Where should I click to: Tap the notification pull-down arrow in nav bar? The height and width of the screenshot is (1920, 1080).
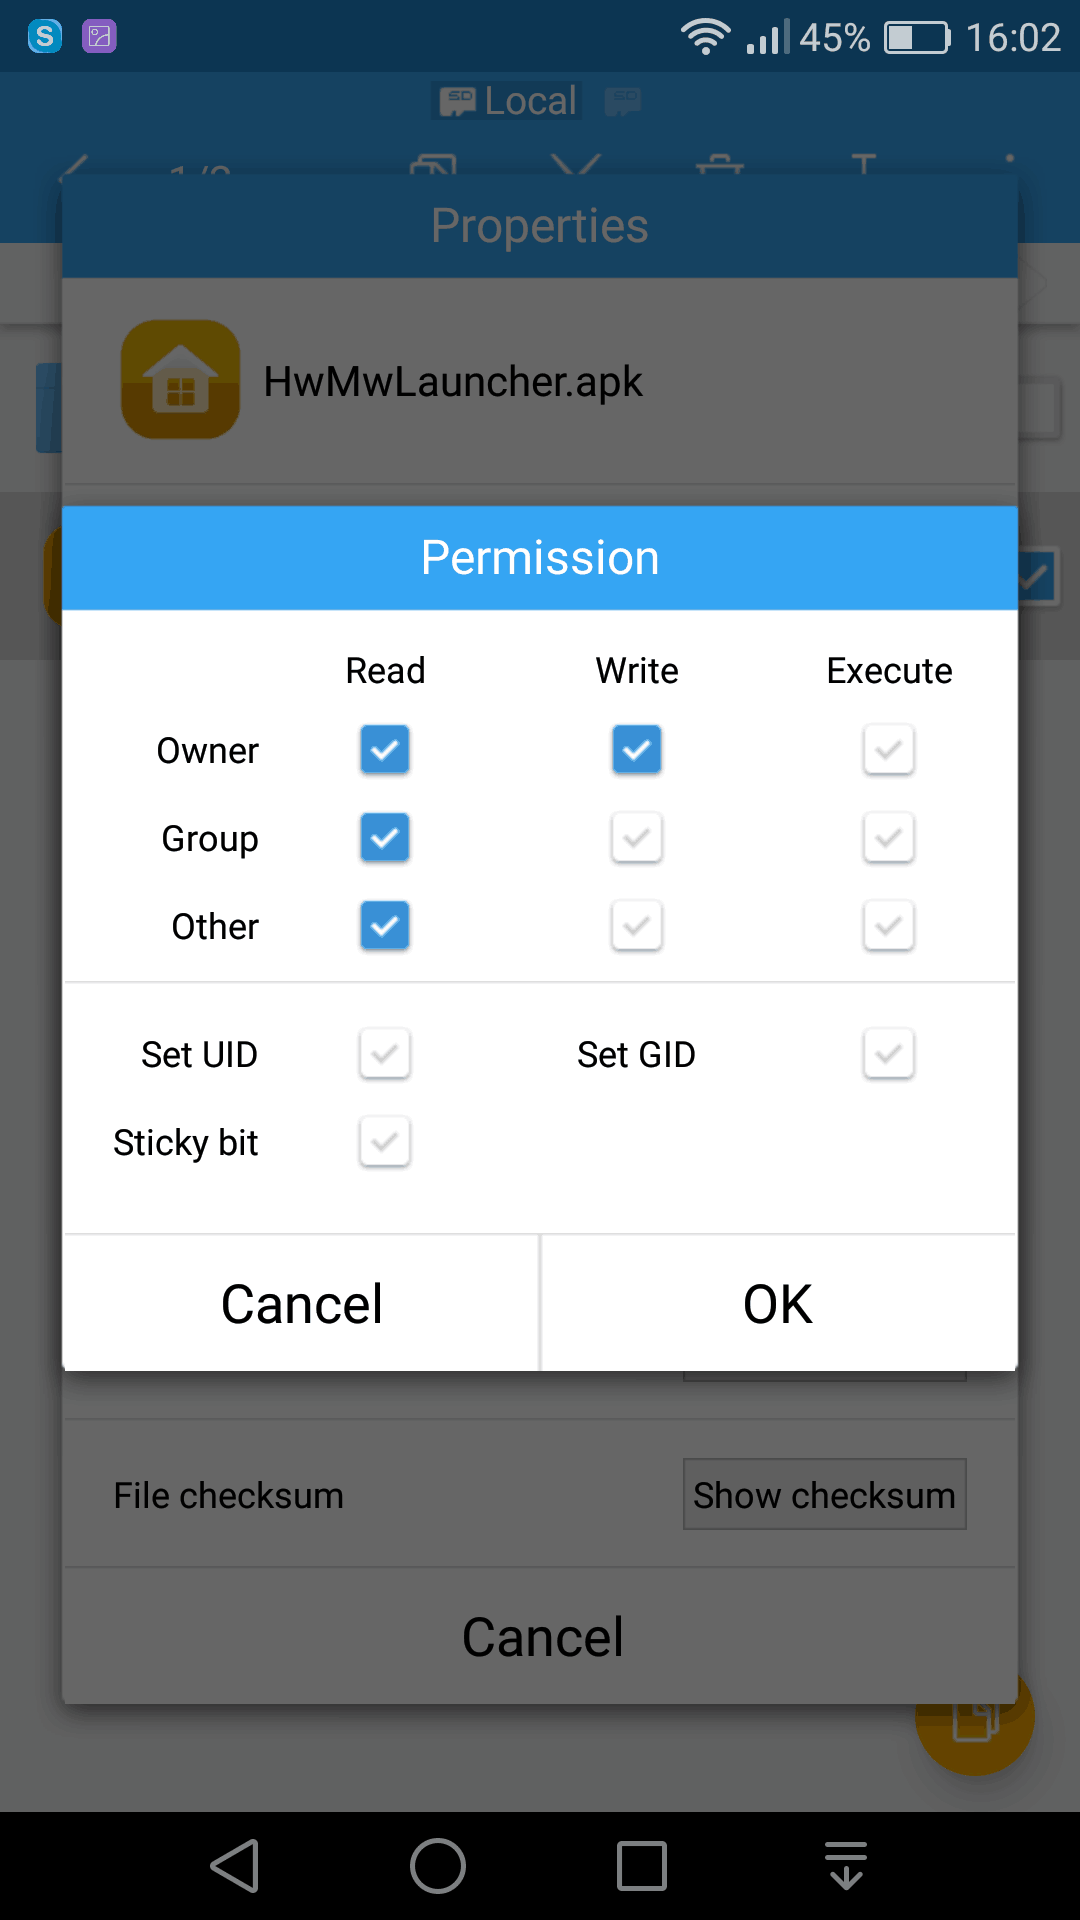(x=846, y=1866)
